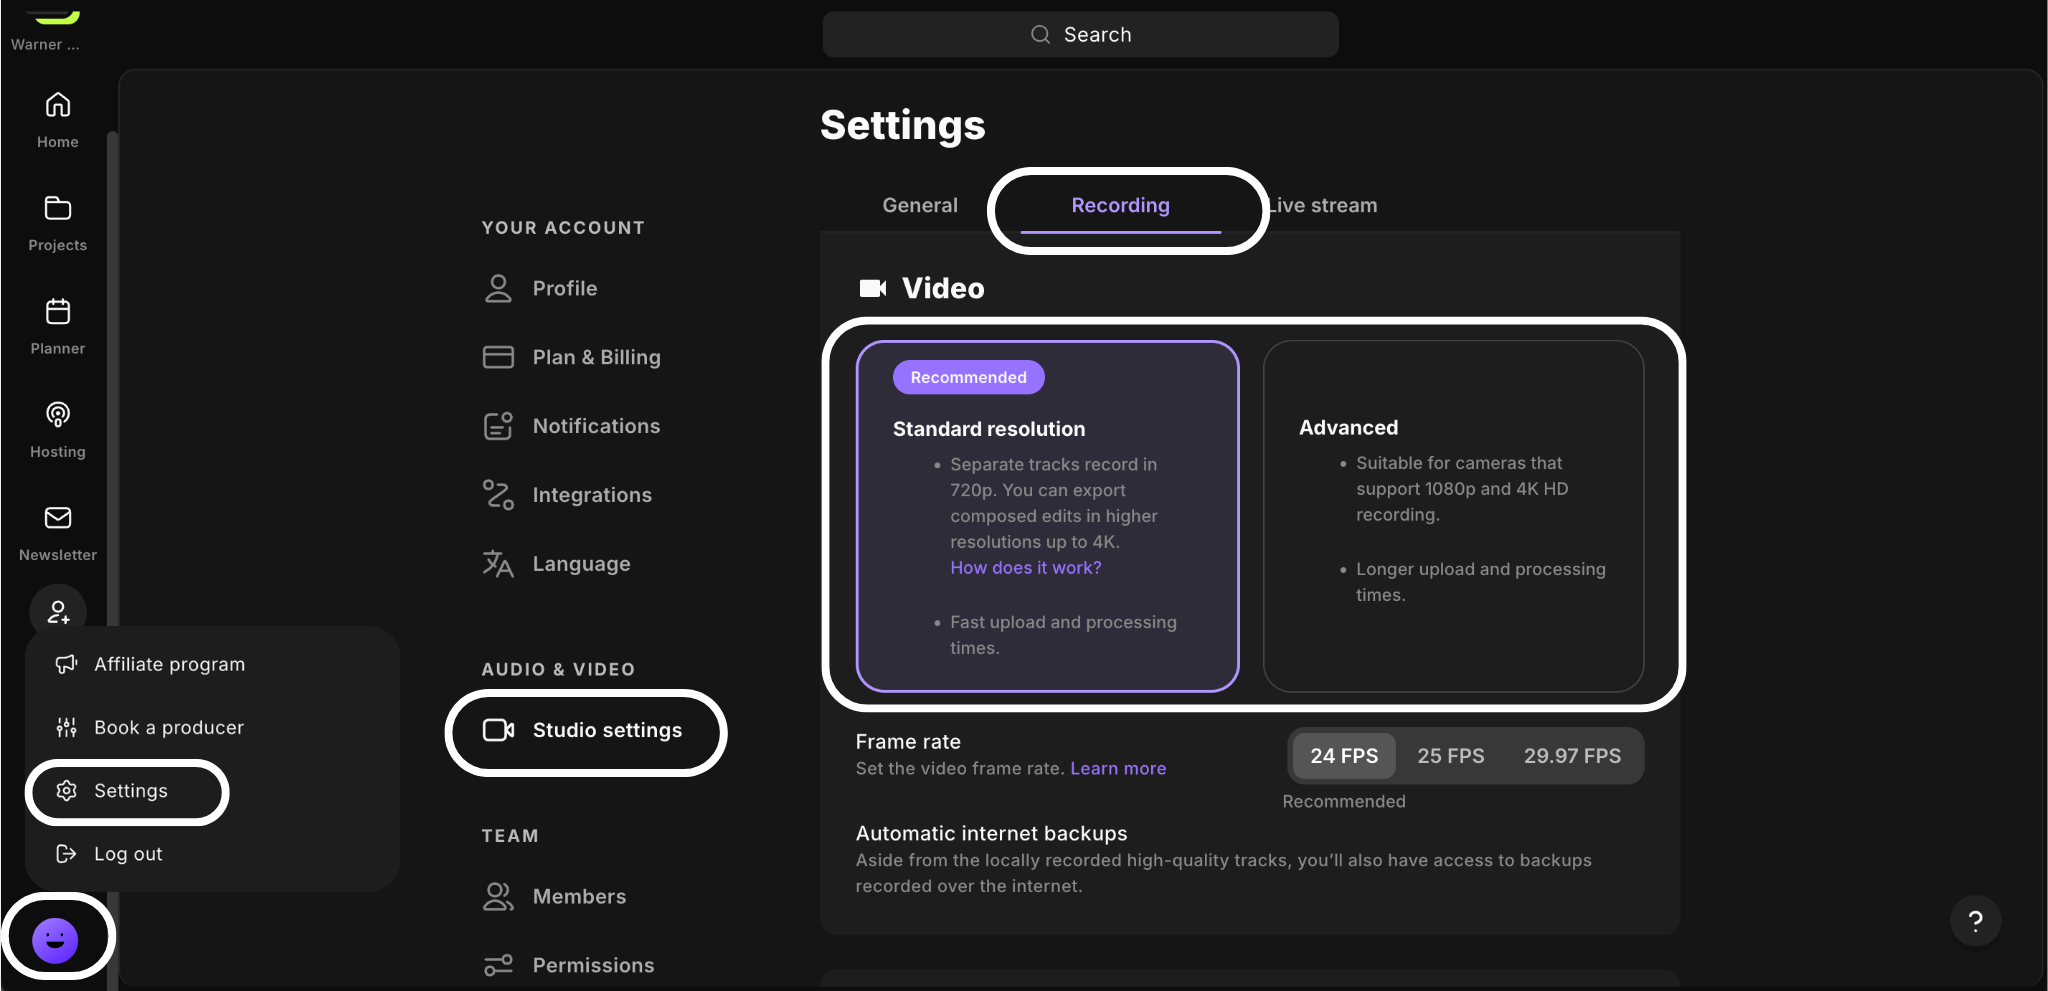Click the Integrations icon
This screenshot has width=2048, height=991.
498,495
